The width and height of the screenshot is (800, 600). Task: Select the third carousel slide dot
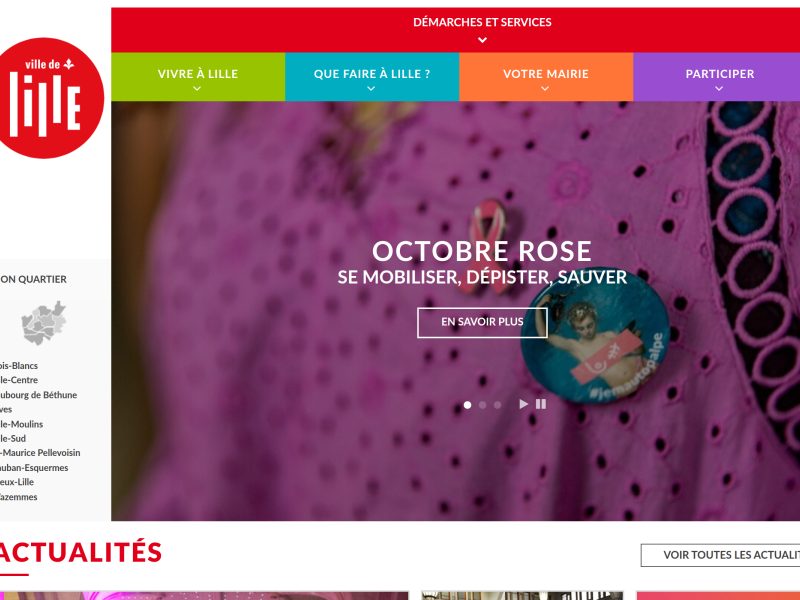(x=497, y=405)
